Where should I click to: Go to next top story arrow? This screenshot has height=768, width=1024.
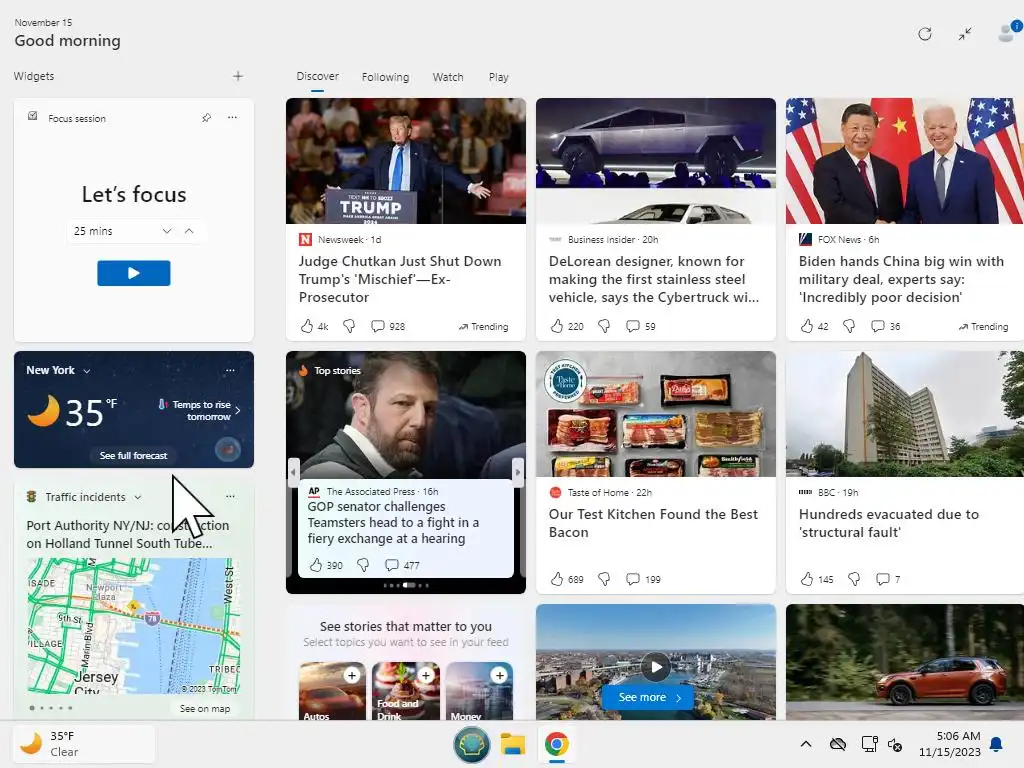pos(518,470)
